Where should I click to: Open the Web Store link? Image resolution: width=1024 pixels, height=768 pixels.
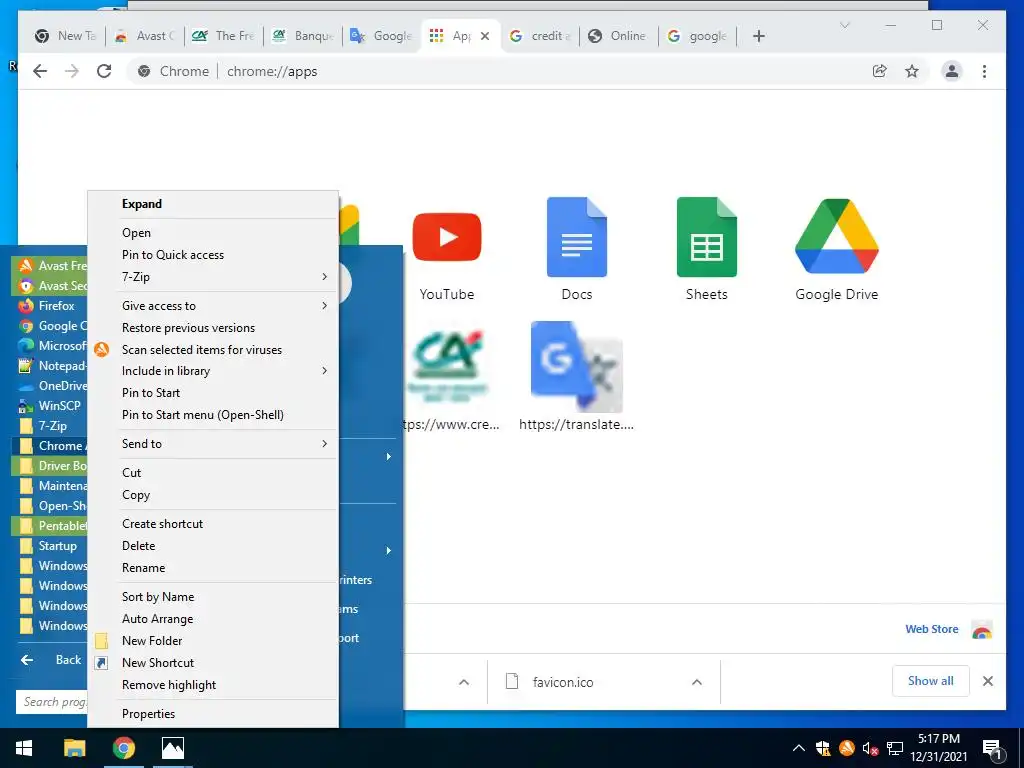click(931, 629)
